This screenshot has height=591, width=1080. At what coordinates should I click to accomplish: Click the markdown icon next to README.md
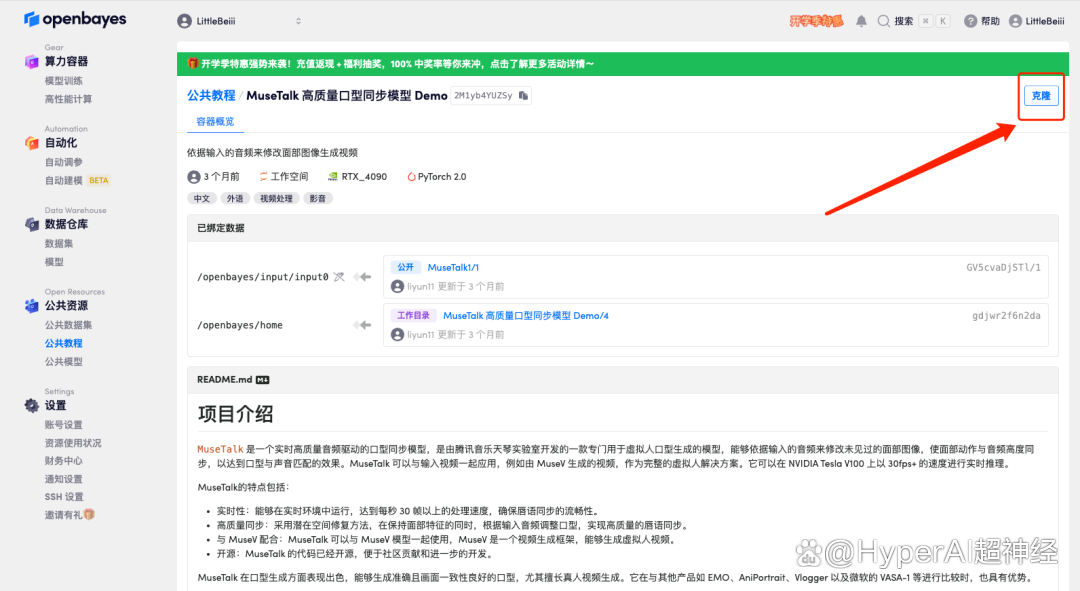click(262, 380)
